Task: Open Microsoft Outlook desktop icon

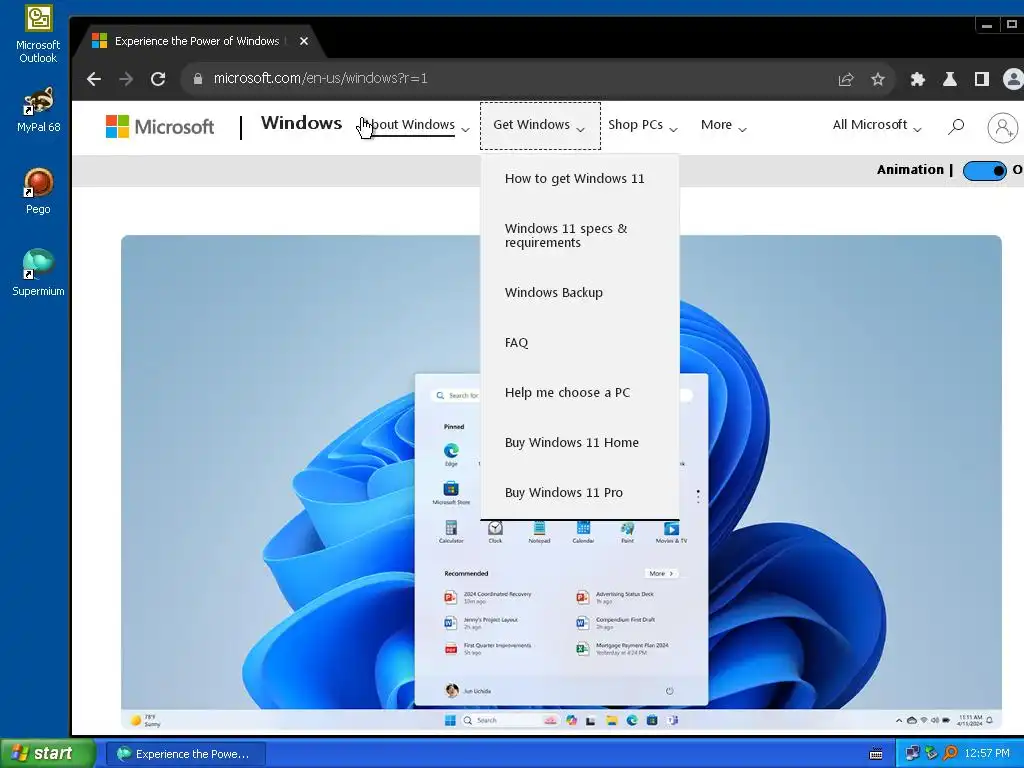Action: click(38, 34)
